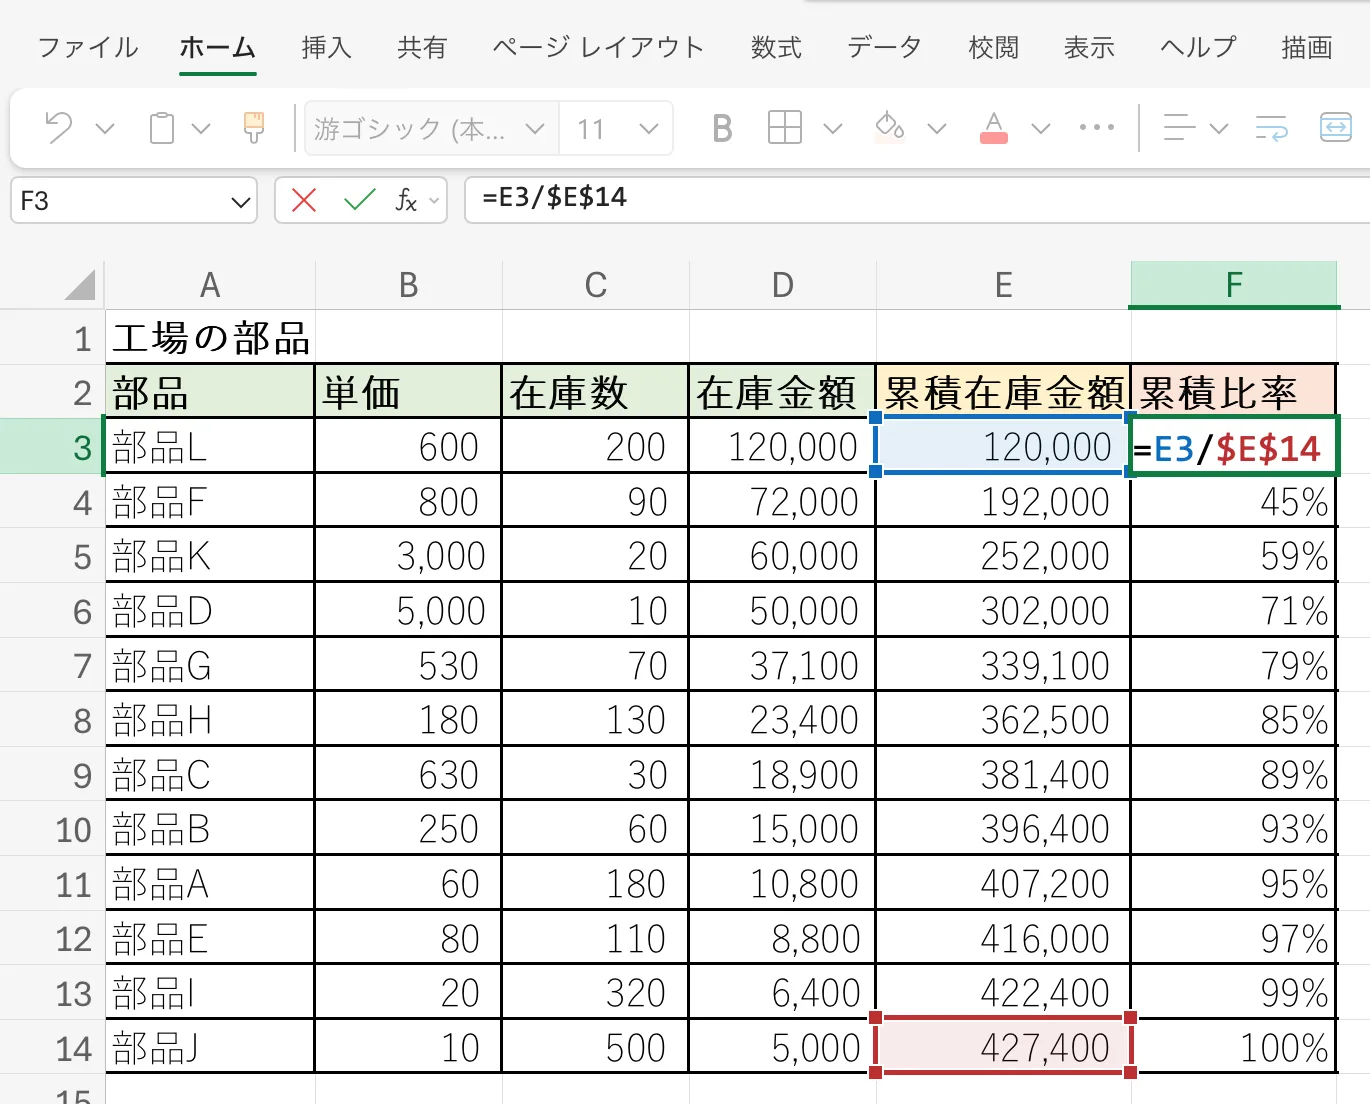Cancel formula entry with red X
This screenshot has width=1370, height=1104.
(304, 201)
